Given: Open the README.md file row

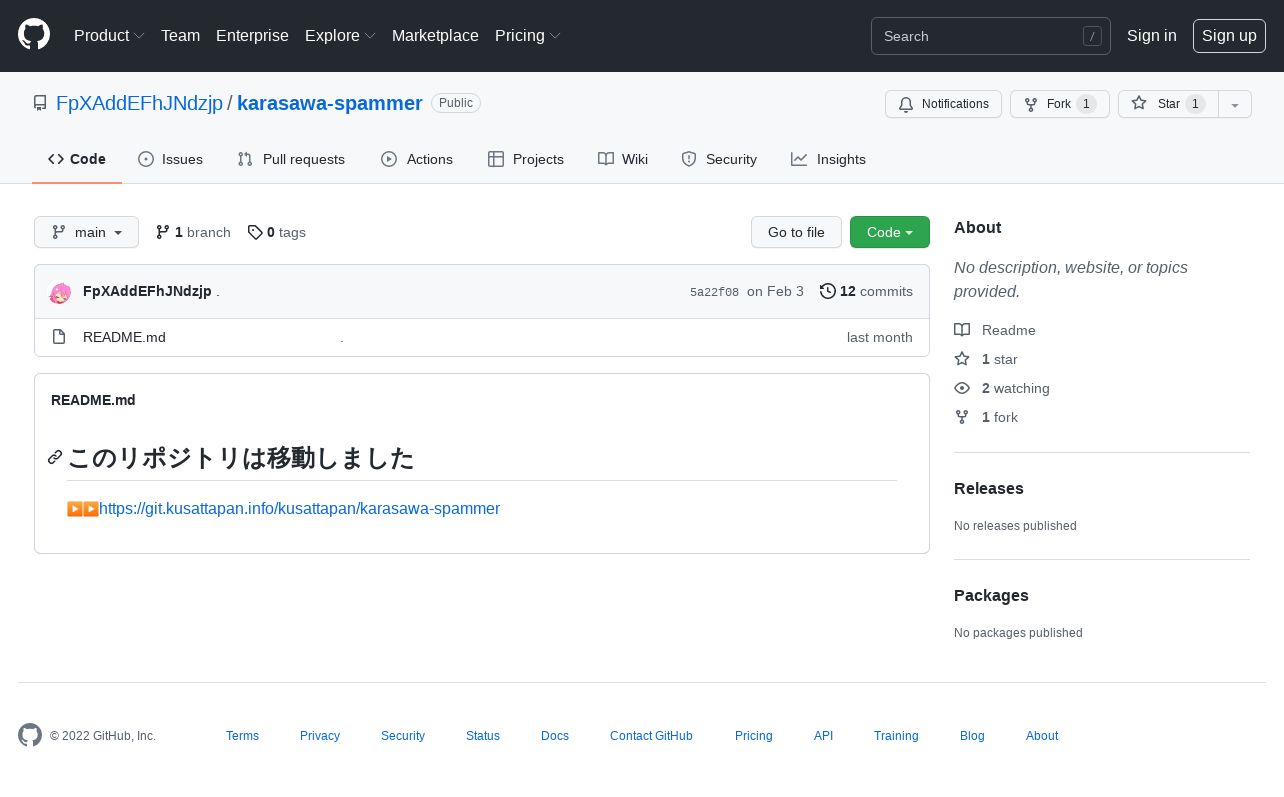Looking at the screenshot, I should click(x=482, y=337).
